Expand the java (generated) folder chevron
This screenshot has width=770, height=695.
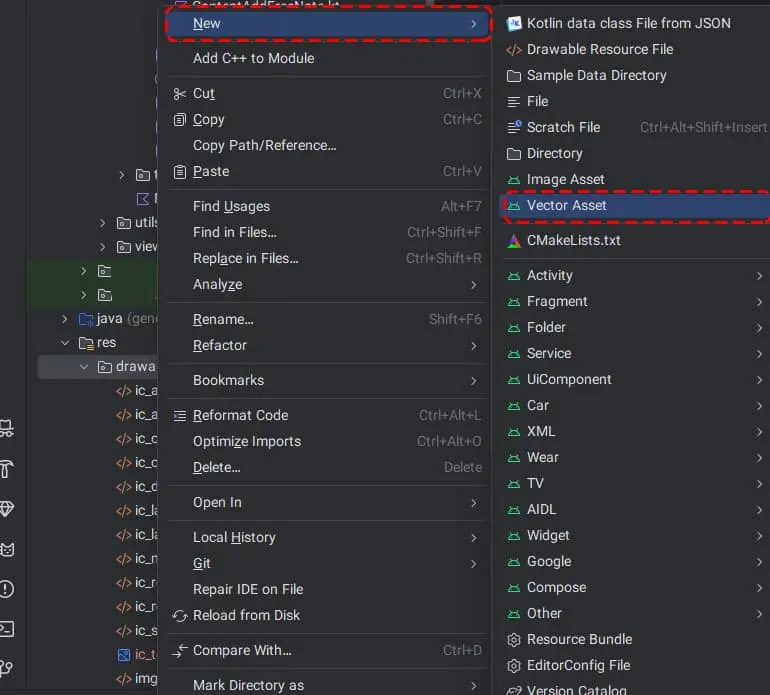[x=66, y=319]
